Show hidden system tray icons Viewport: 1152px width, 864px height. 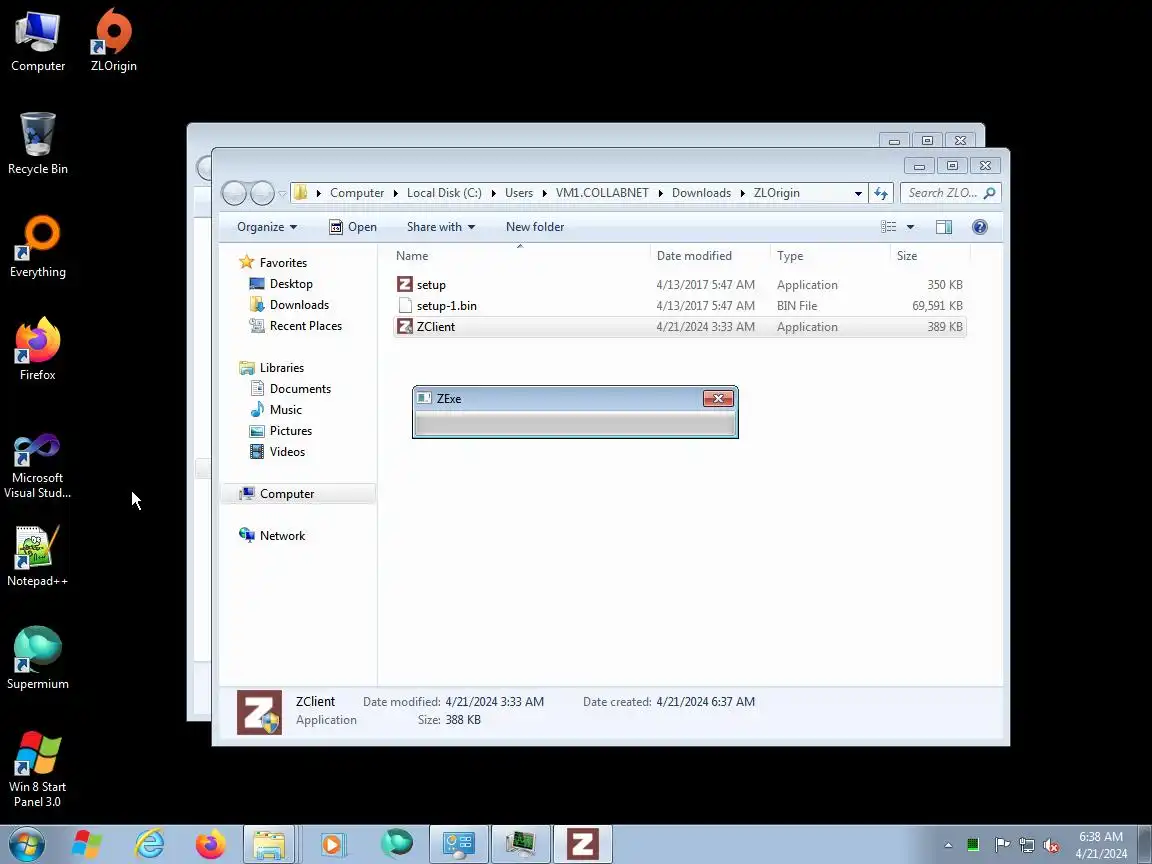coord(948,845)
